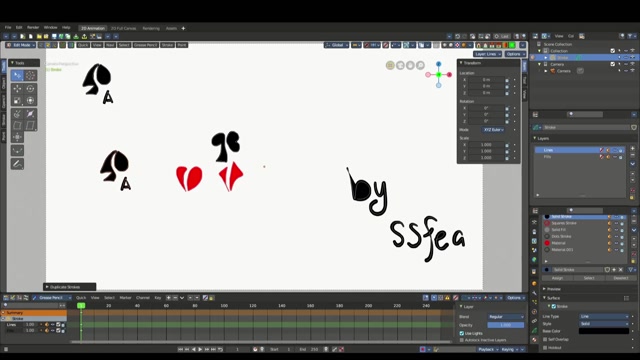Viewport: 640px width, 360px height.
Task: Select the To Sphere tool
Action: [17, 137]
